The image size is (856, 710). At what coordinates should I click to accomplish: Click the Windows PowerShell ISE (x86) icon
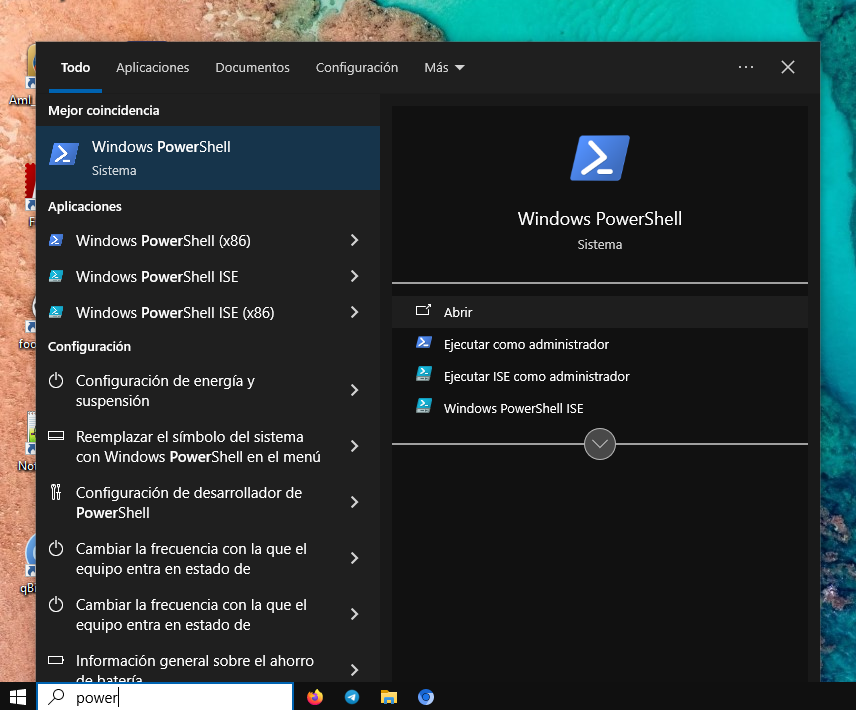coord(56,312)
